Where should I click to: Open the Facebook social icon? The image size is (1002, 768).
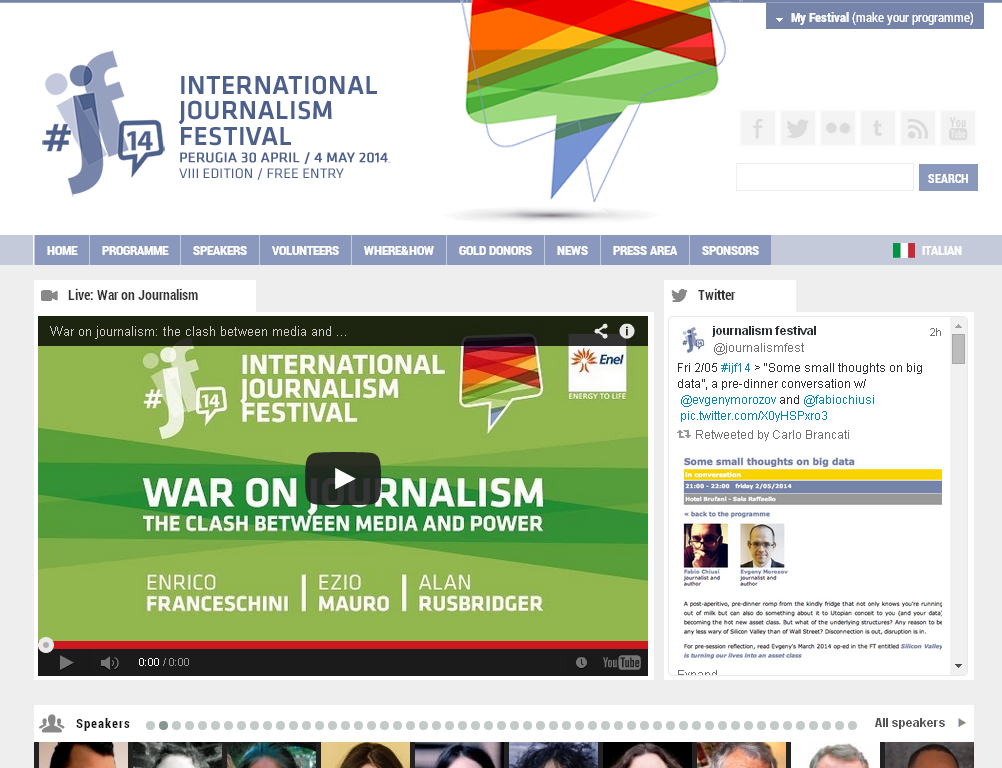coord(757,128)
